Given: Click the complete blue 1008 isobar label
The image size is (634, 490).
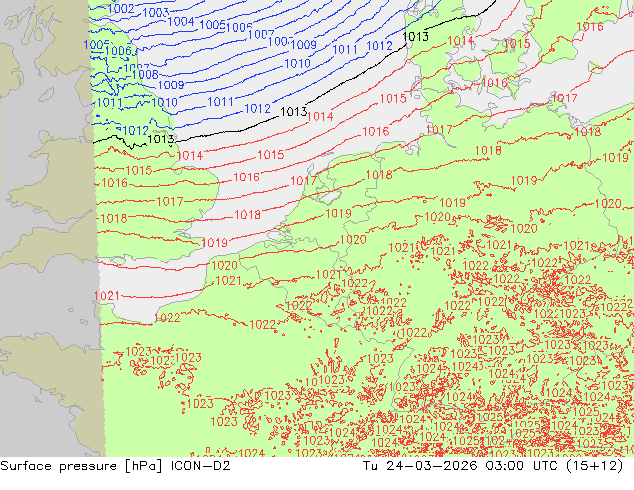Looking at the screenshot, I should point(145,74).
